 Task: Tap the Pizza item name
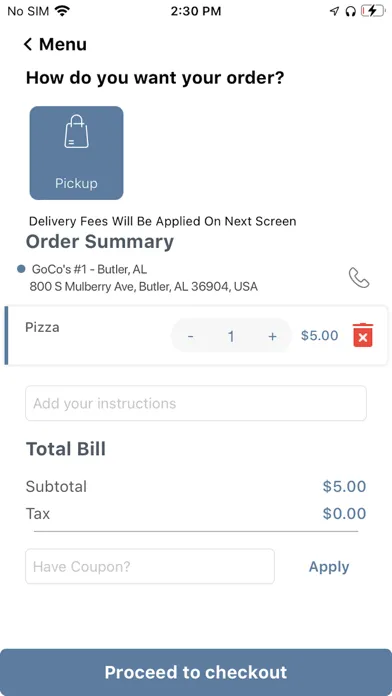coord(42,328)
